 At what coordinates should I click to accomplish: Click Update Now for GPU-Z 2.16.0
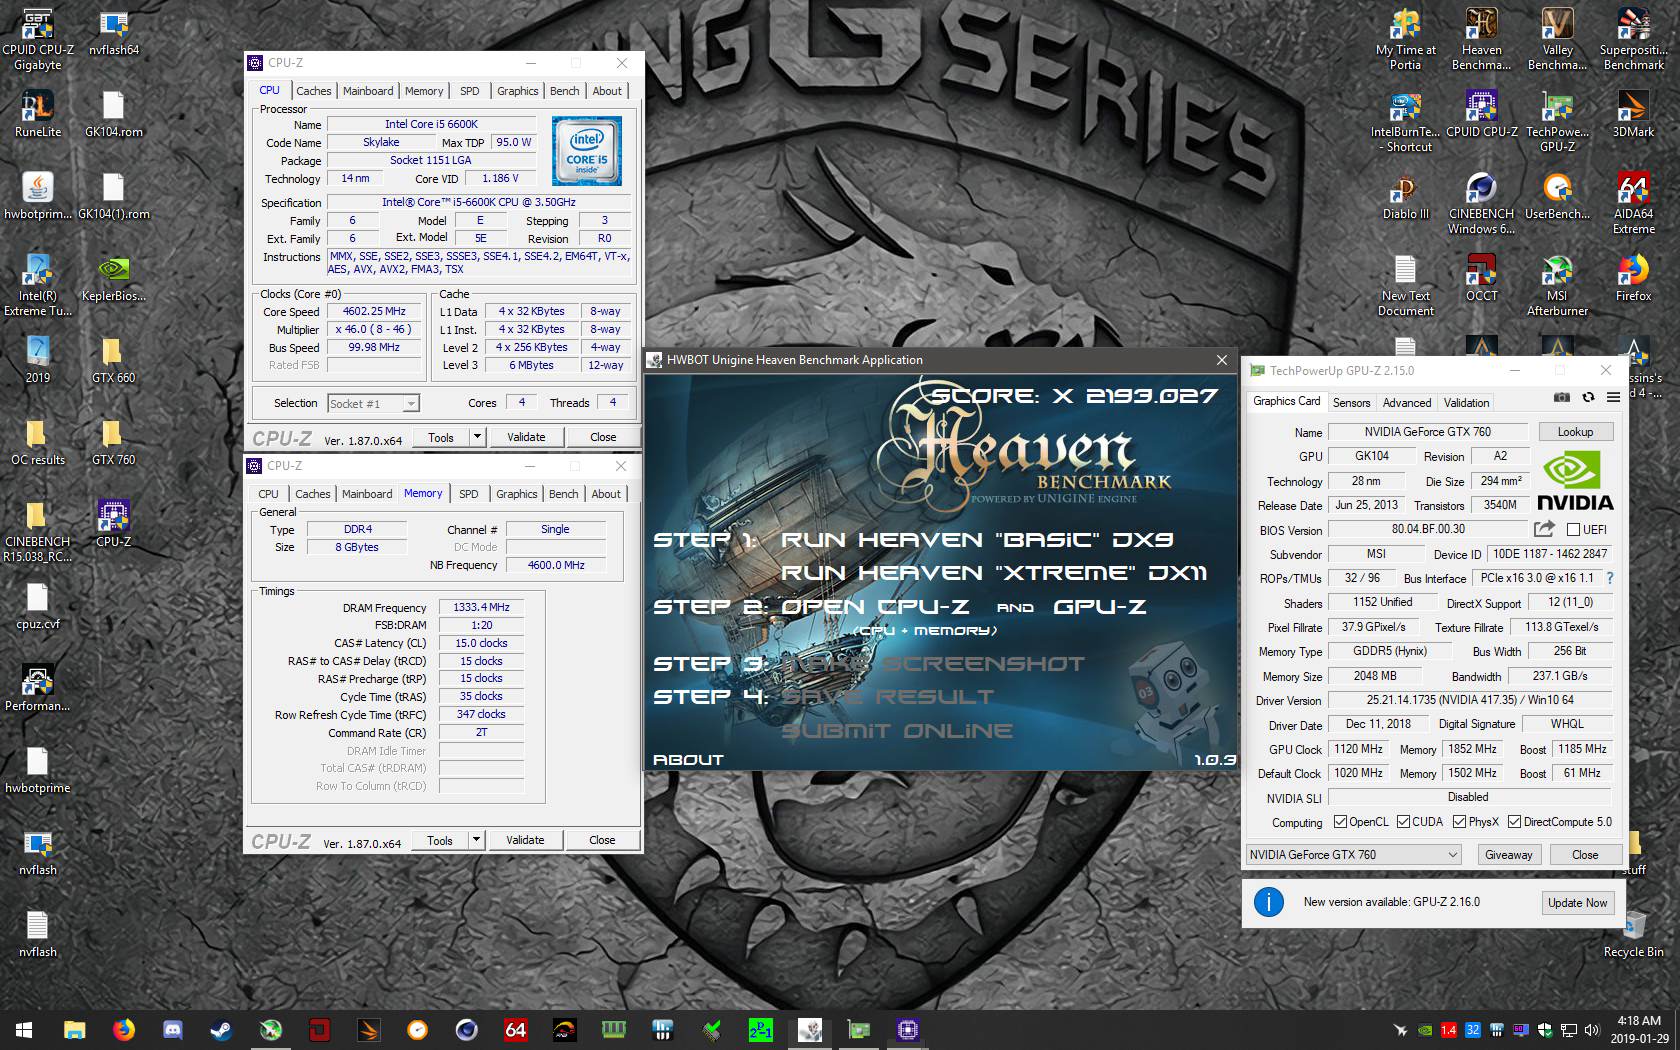(x=1577, y=902)
